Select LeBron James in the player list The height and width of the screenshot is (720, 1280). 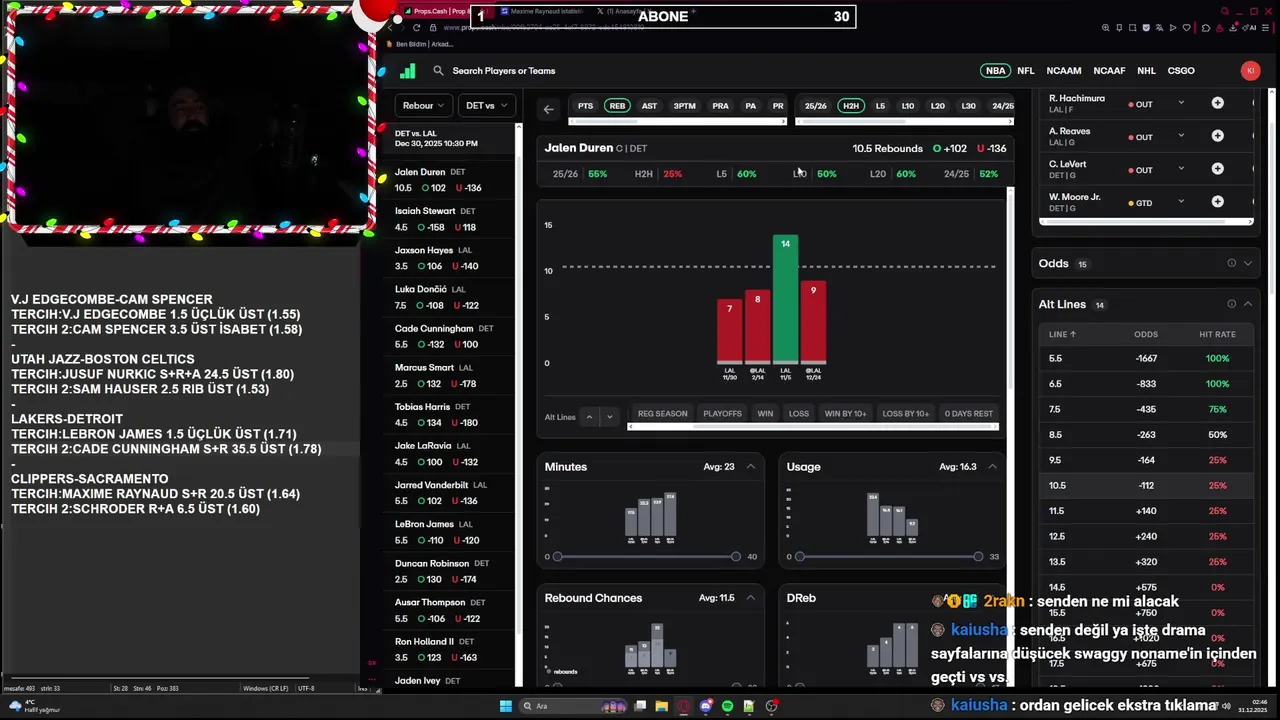(x=448, y=532)
